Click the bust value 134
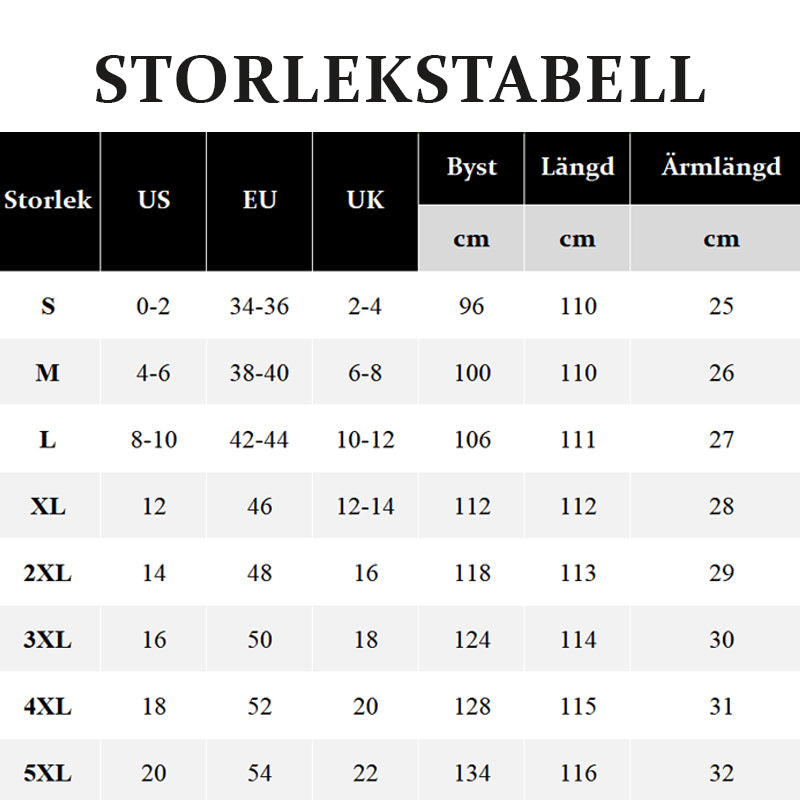 pyautogui.click(x=472, y=773)
